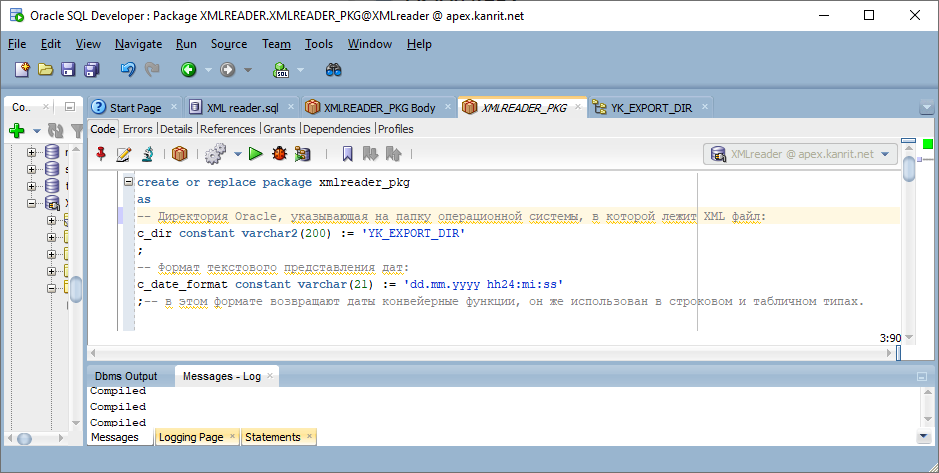Open the Help menu
Viewport: 939px width, 473px height.
(x=419, y=44)
